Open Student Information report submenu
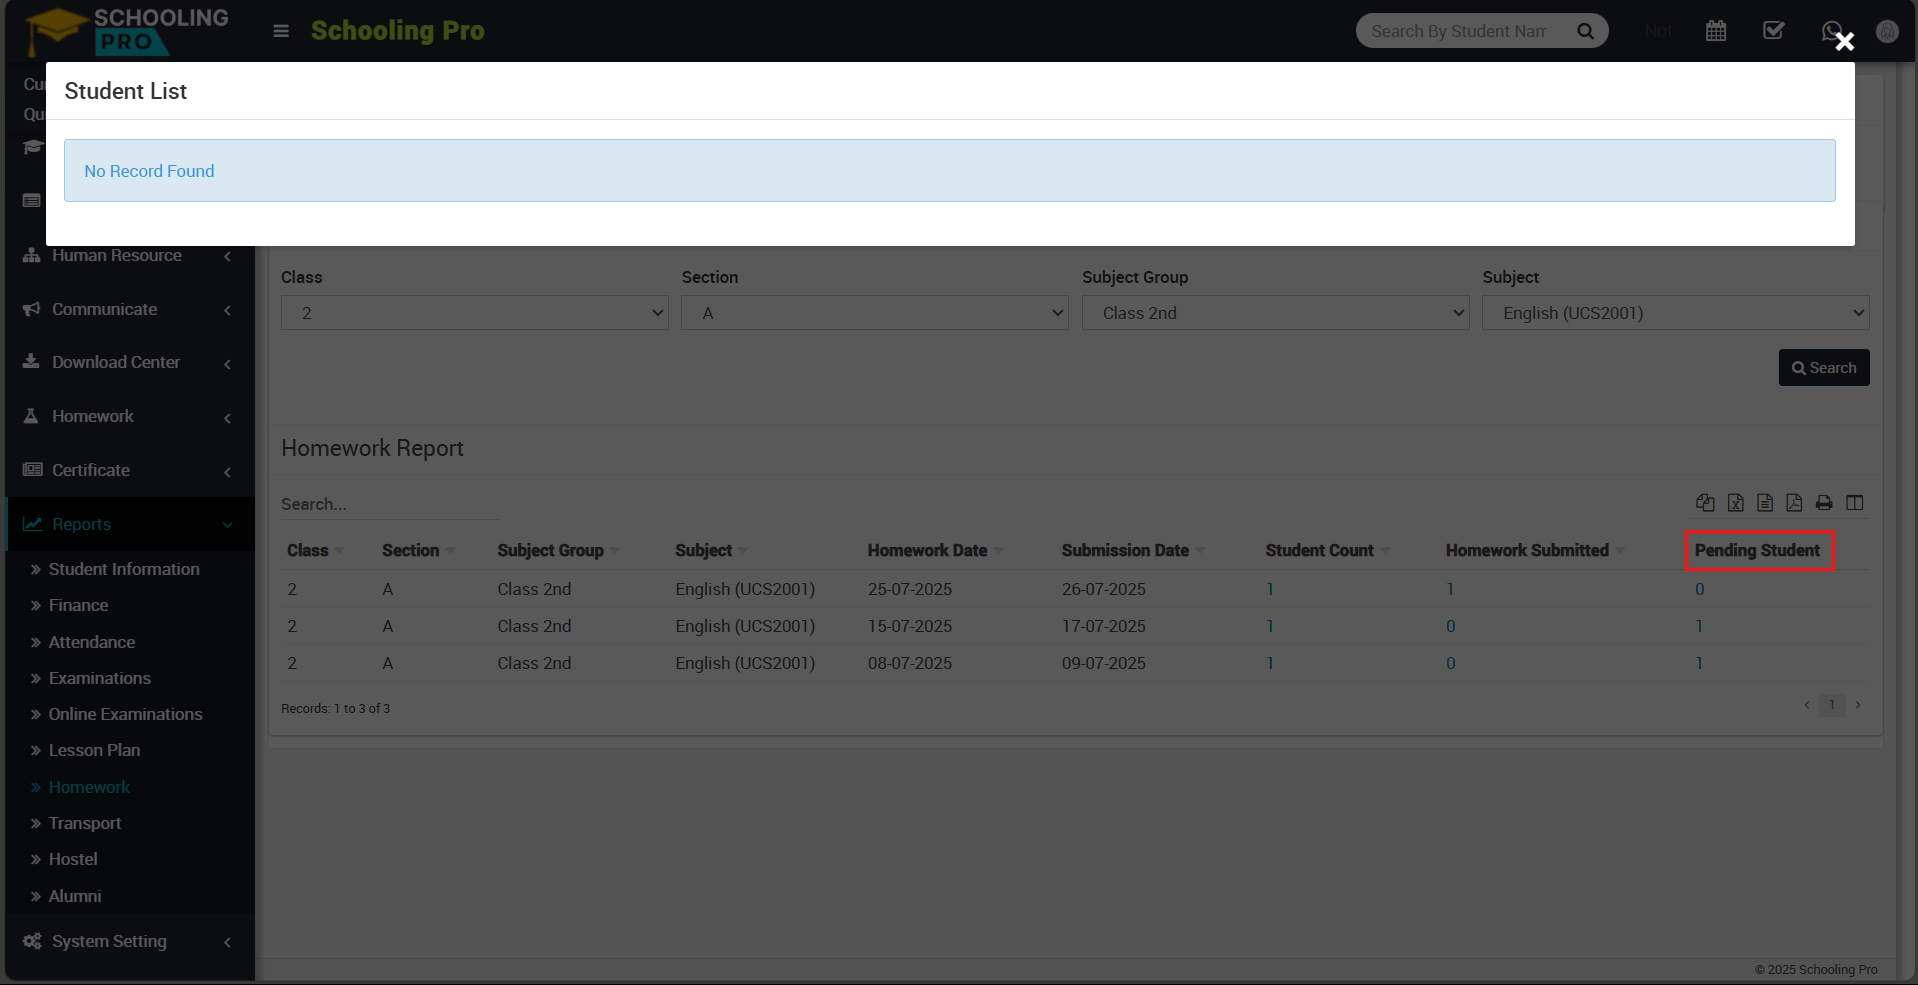This screenshot has height=985, width=1918. 124,569
